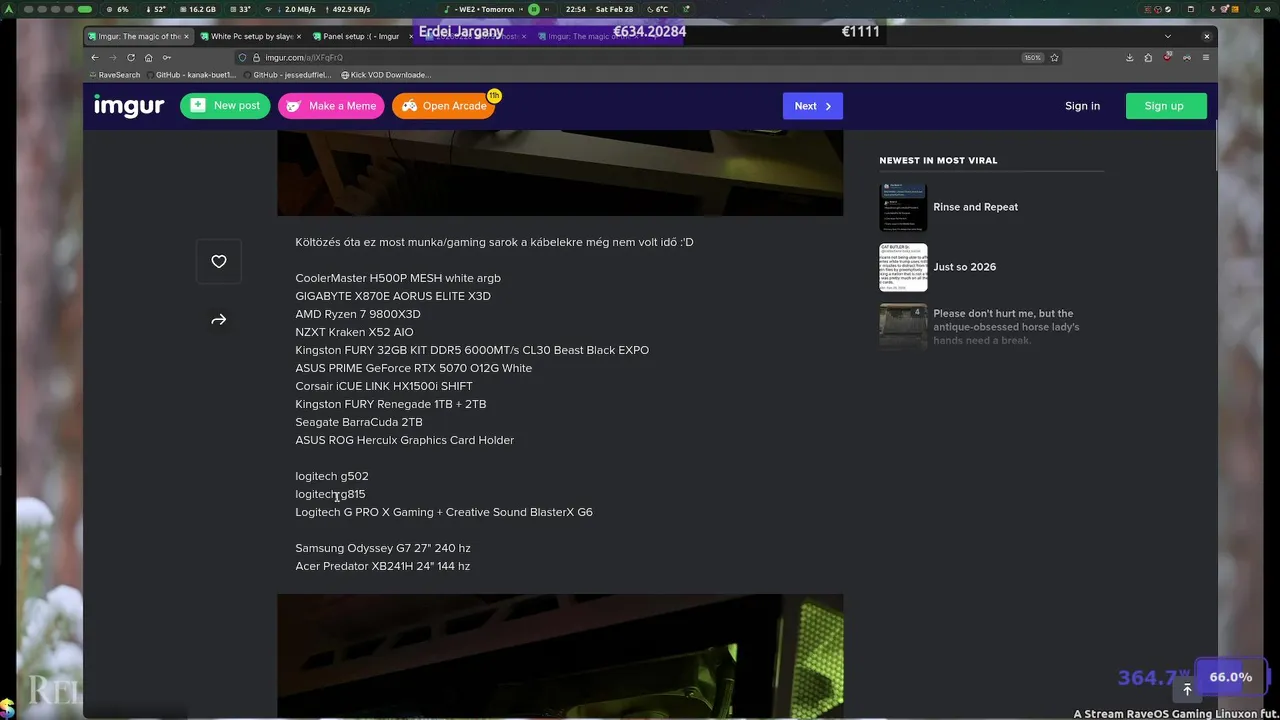Click the padlock site info icon
This screenshot has width=1280, height=720.
[256, 58]
